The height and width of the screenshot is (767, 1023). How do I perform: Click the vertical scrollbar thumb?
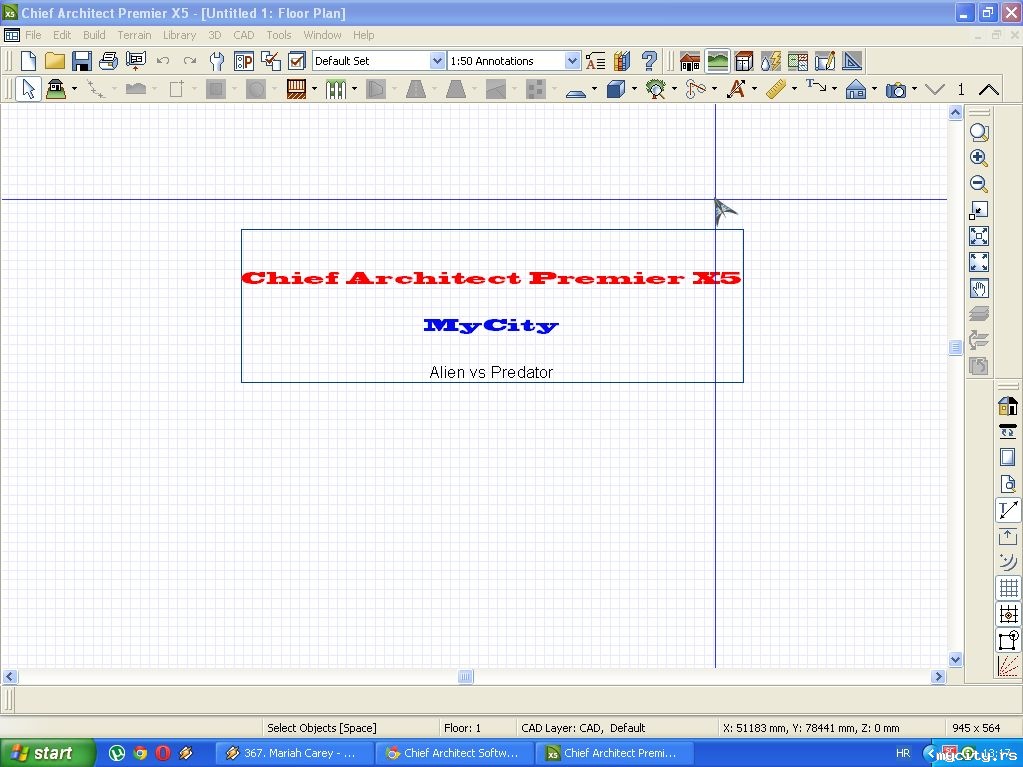point(955,347)
